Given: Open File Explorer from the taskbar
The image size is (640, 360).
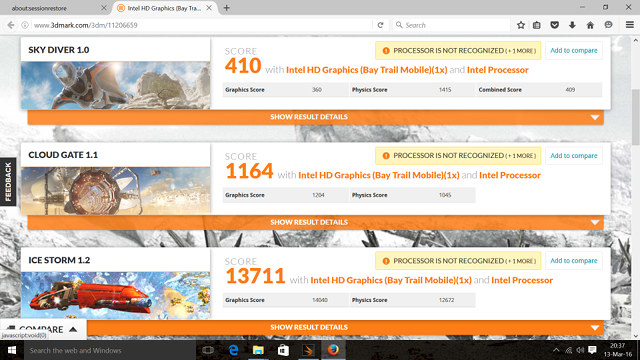Looking at the screenshot, I should pyautogui.click(x=258, y=350).
